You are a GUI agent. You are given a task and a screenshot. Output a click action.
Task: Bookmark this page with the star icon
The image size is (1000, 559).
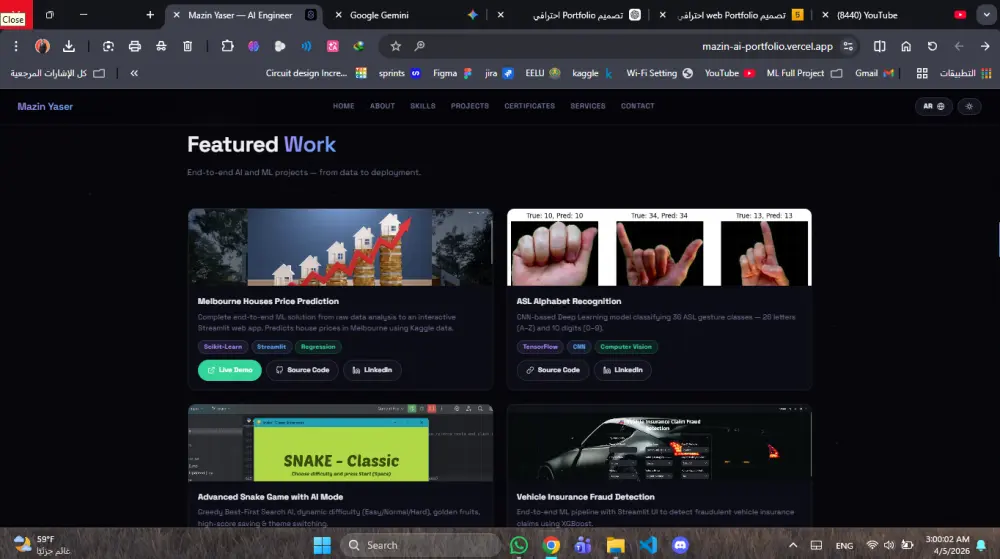[x=395, y=46]
